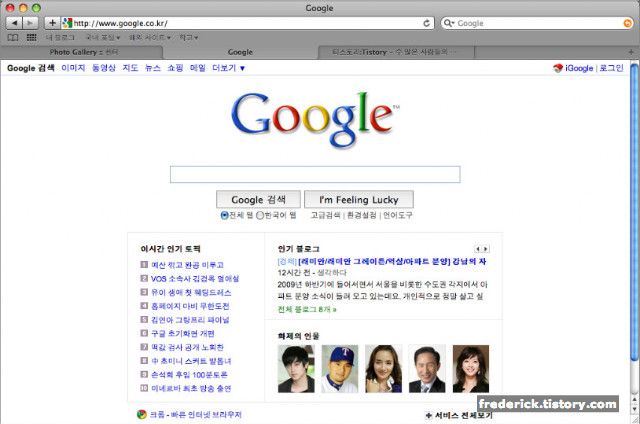
Task: Click the Google search text box
Action: pos(315,175)
